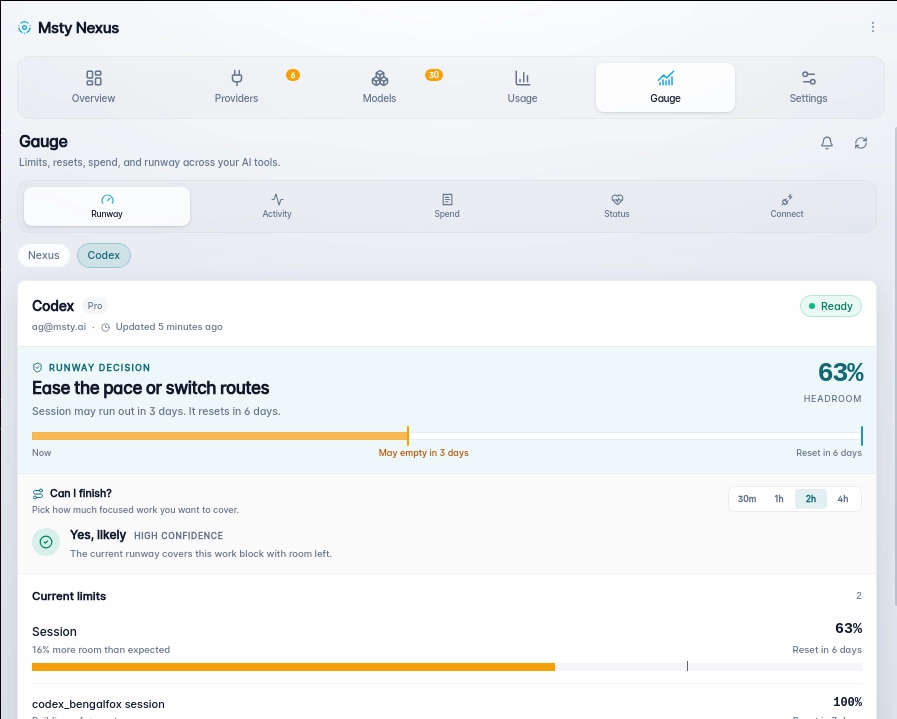Switch to the Status sub-tab

point(617,206)
